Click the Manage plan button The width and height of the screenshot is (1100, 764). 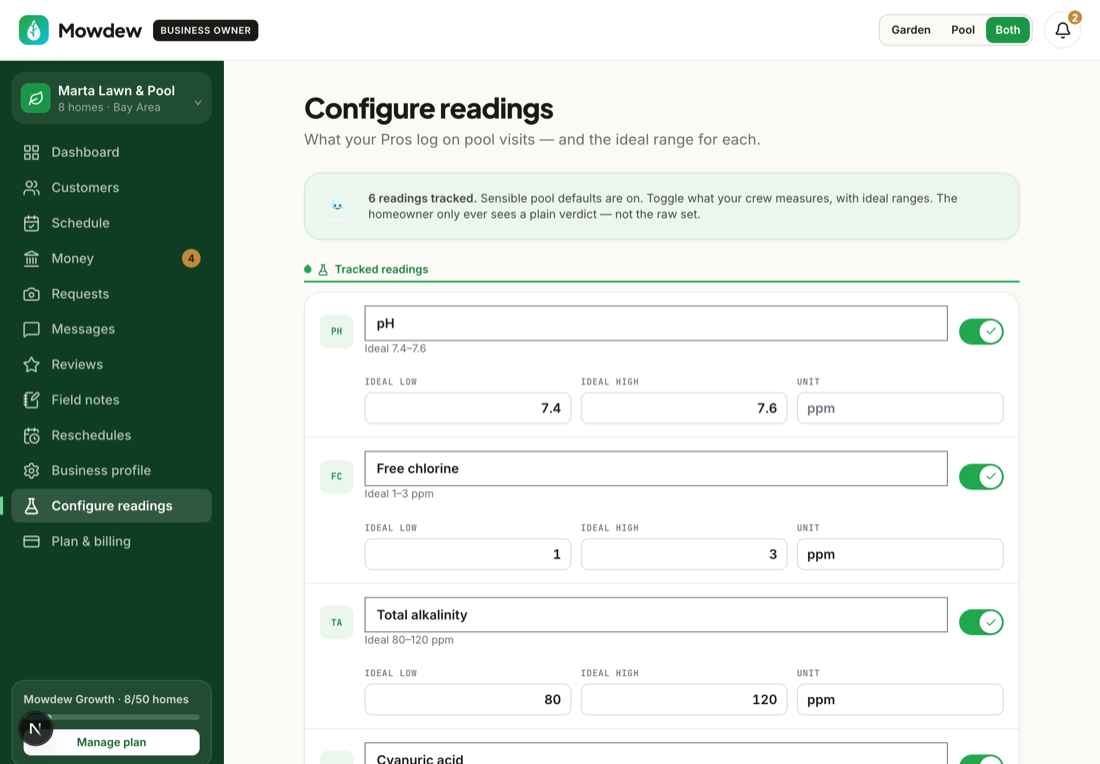pos(112,742)
